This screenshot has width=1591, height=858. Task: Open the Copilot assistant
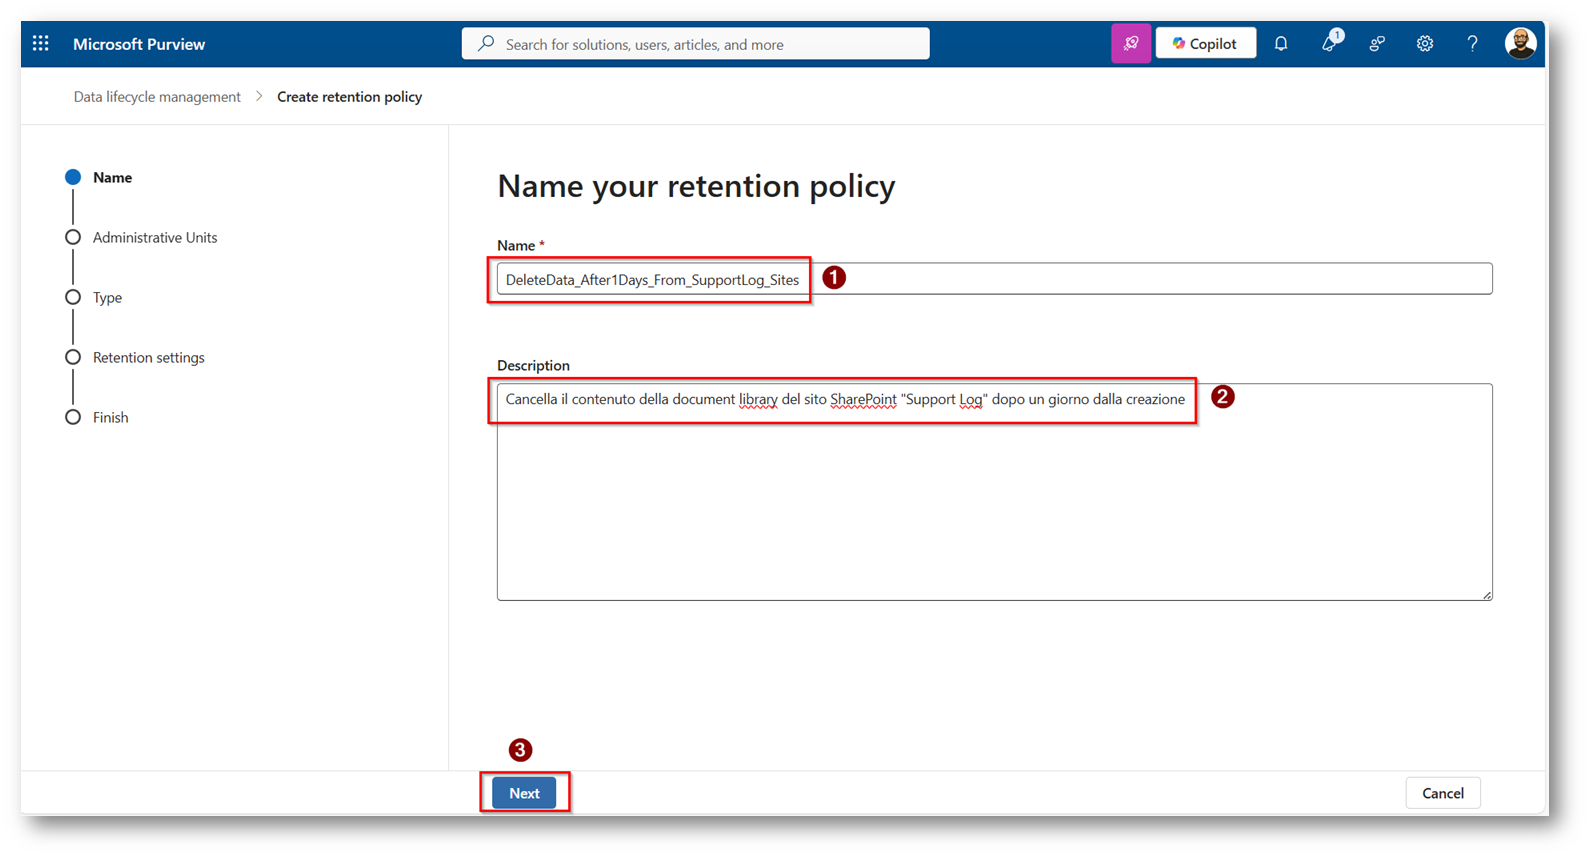pyautogui.click(x=1206, y=44)
